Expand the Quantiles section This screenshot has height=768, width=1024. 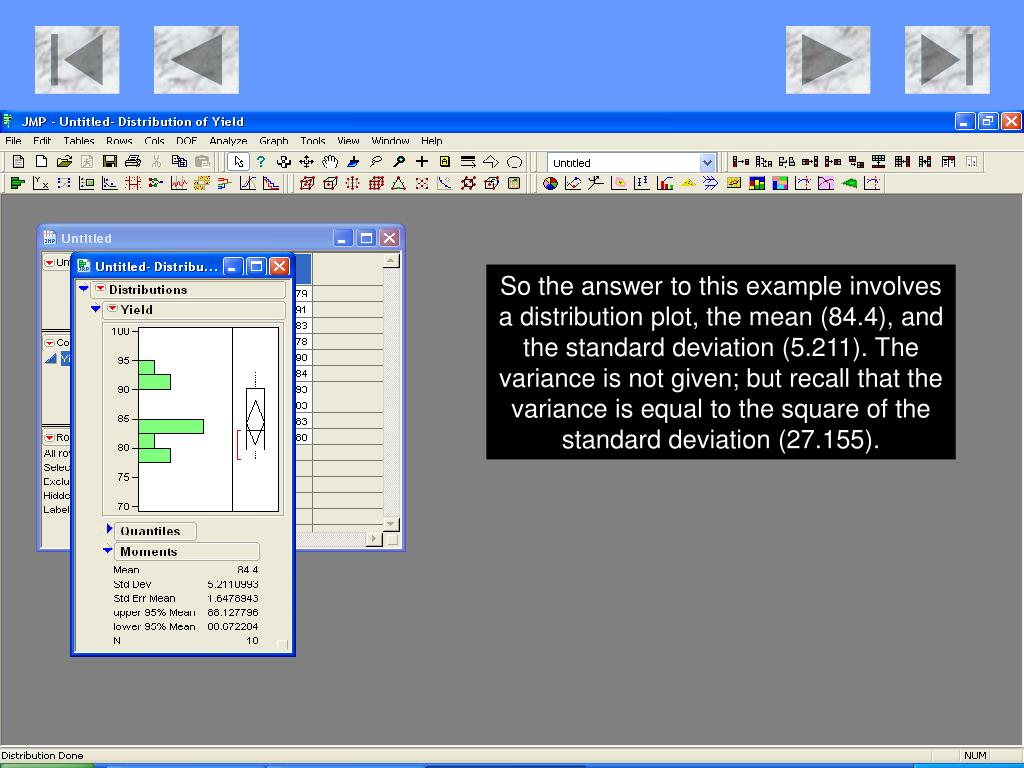tap(109, 528)
